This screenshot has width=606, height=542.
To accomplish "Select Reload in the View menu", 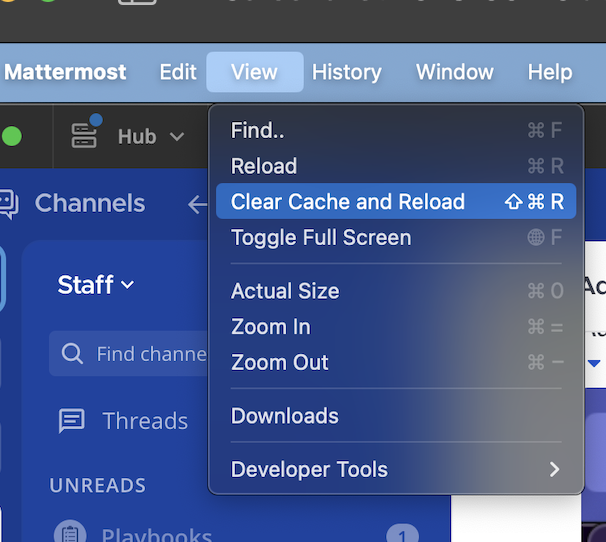I will tap(396, 166).
